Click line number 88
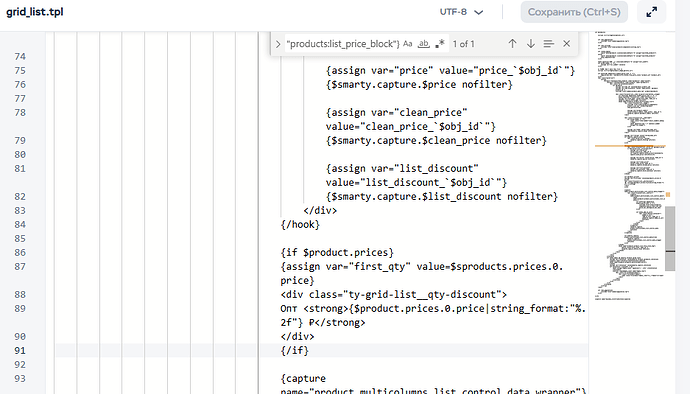The height and width of the screenshot is (394, 690). click(20, 295)
